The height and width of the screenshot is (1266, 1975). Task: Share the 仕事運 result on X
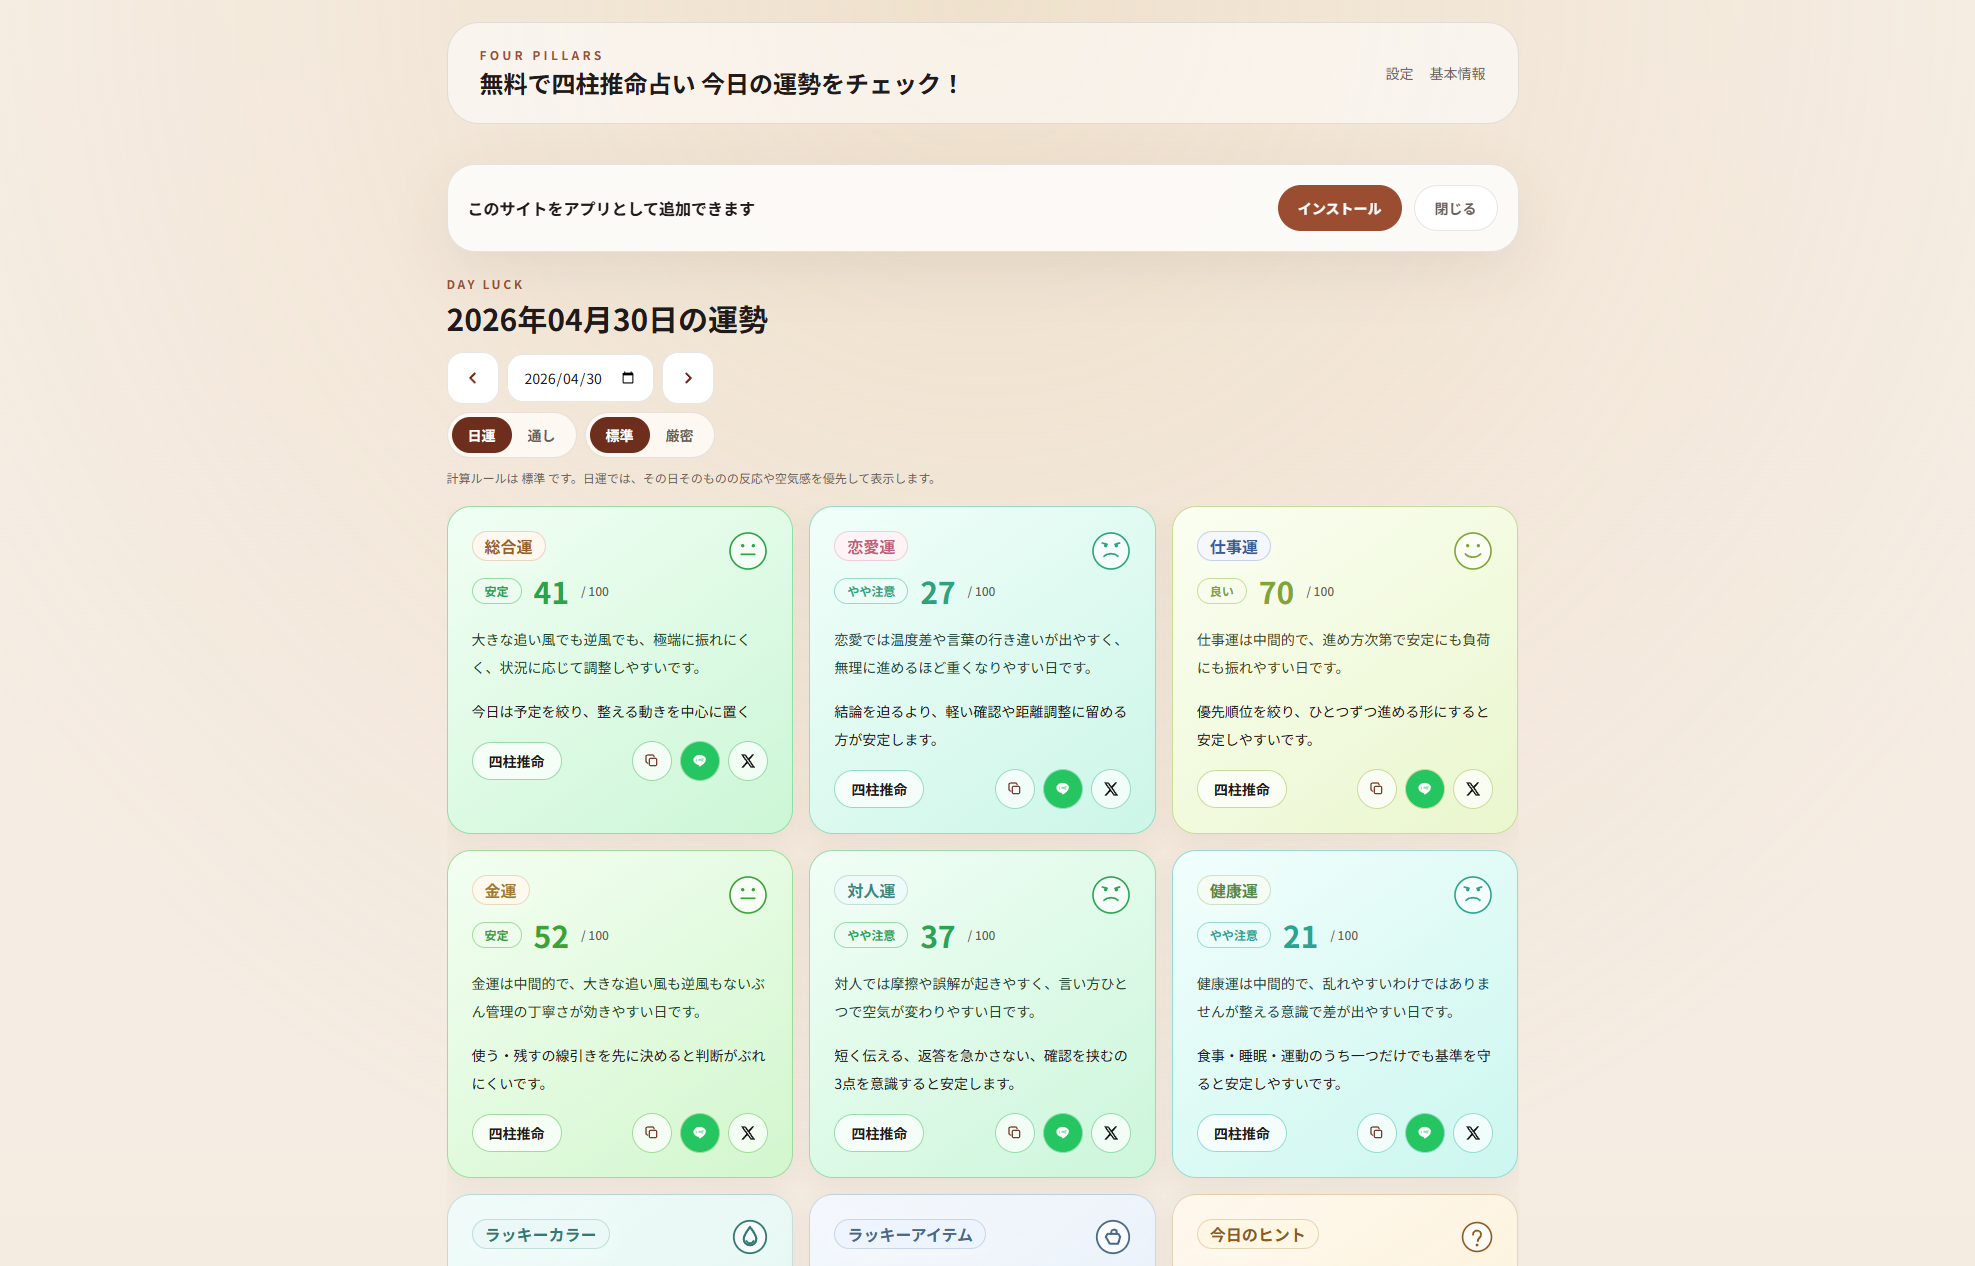pyautogui.click(x=1473, y=789)
